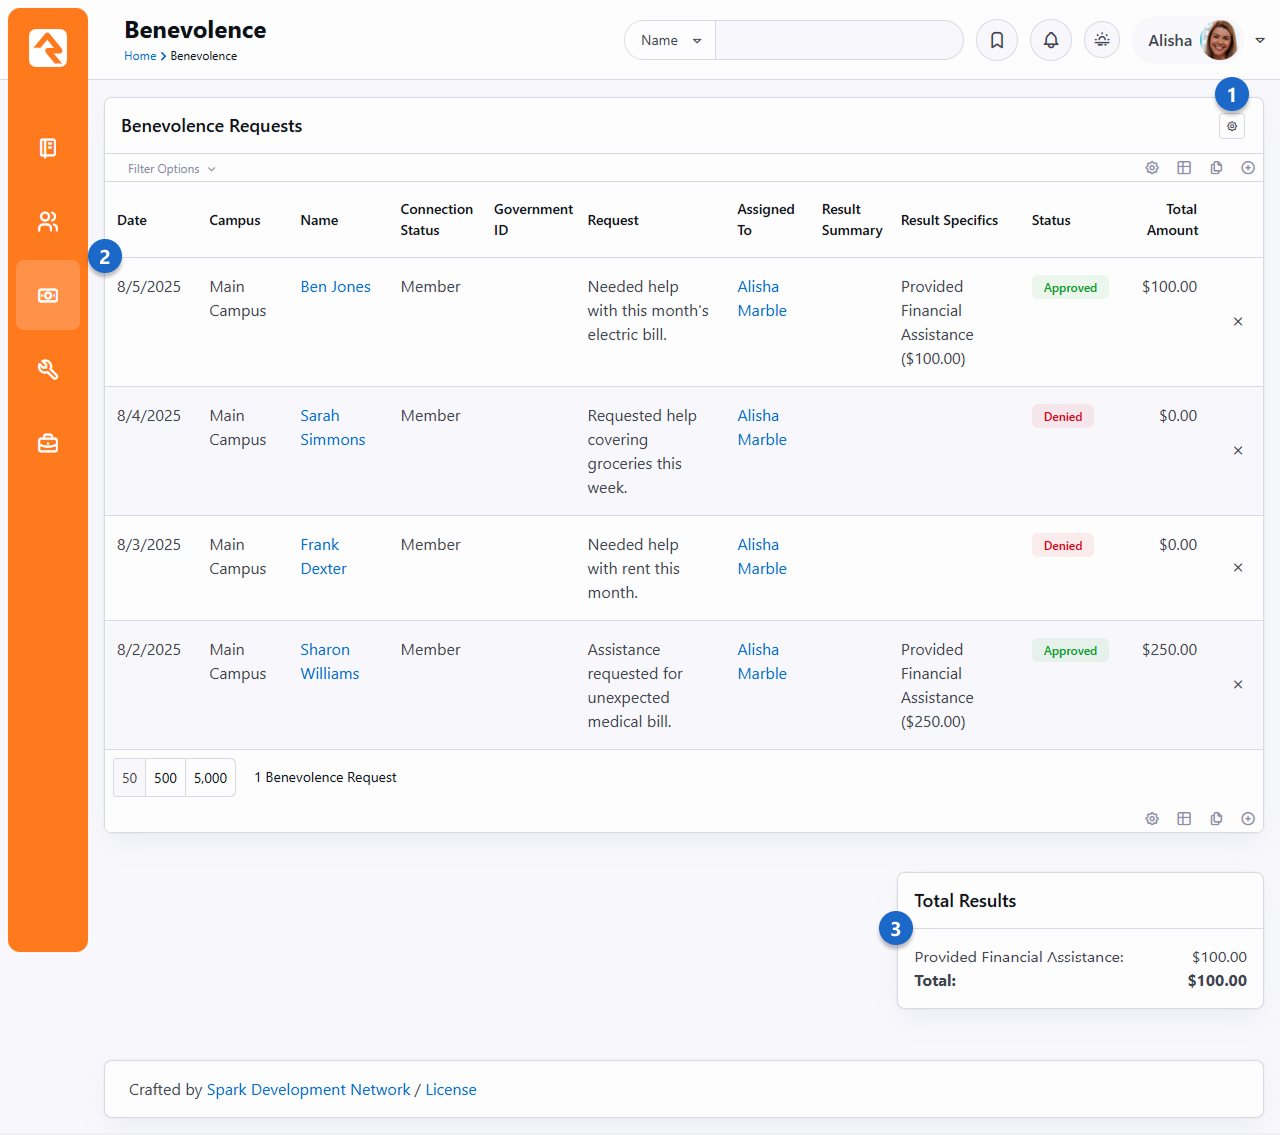Screen dimensions: 1280x1135
Task: Expand the Filter Options section
Action: (171, 169)
